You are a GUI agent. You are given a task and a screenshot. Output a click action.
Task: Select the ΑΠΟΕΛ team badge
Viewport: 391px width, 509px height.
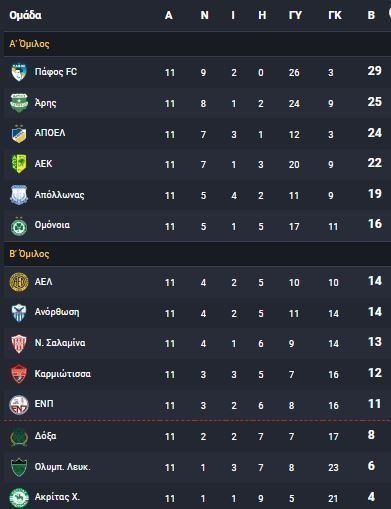coord(19,134)
